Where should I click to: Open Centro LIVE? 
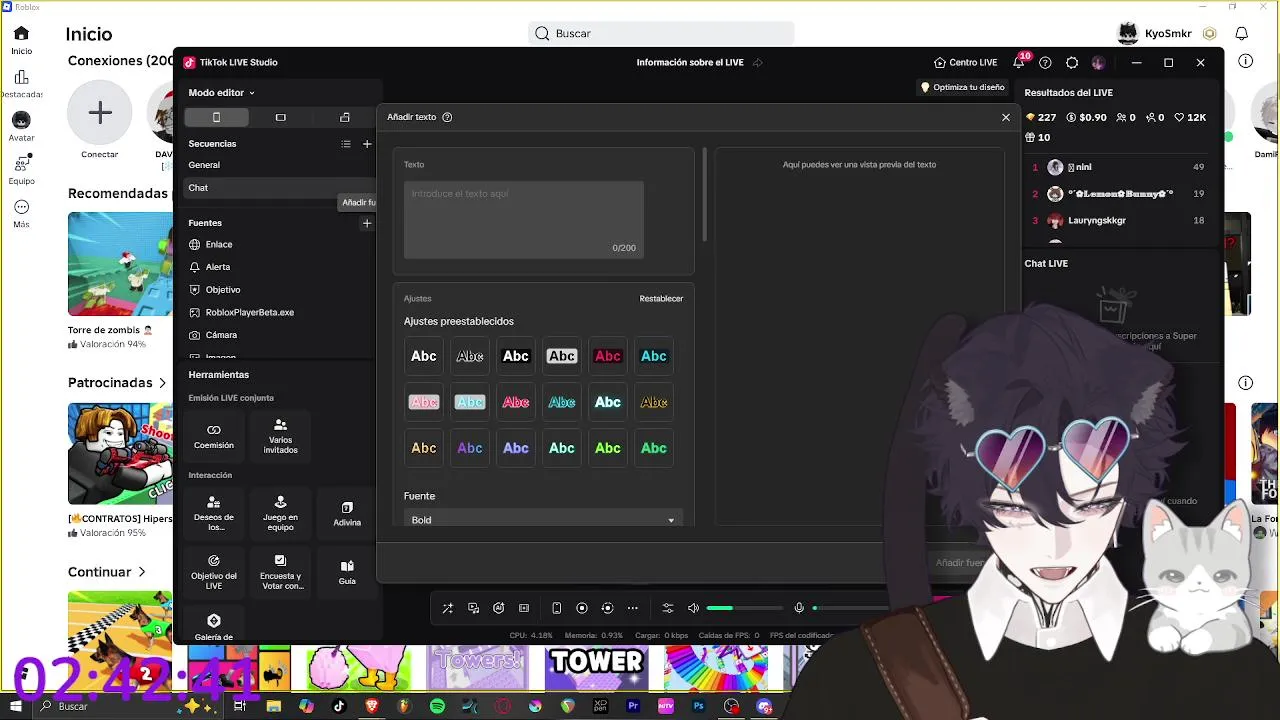pos(965,62)
